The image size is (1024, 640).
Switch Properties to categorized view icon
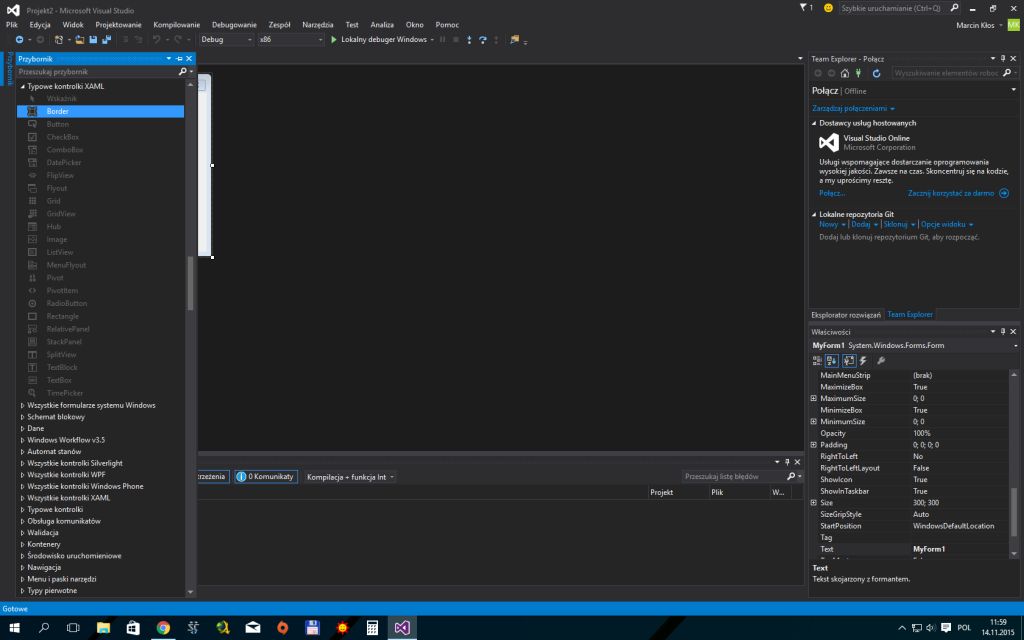pos(817,361)
